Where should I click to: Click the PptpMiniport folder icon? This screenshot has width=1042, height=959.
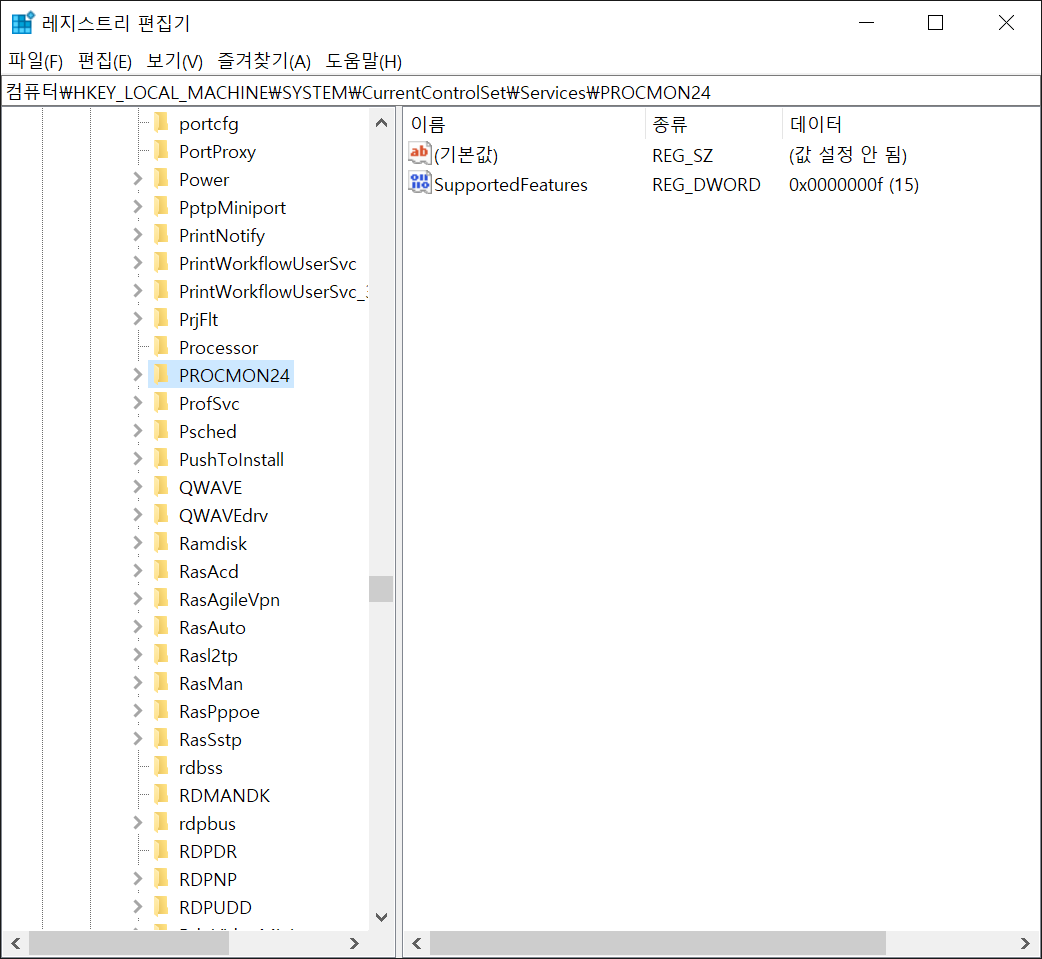(x=161, y=207)
